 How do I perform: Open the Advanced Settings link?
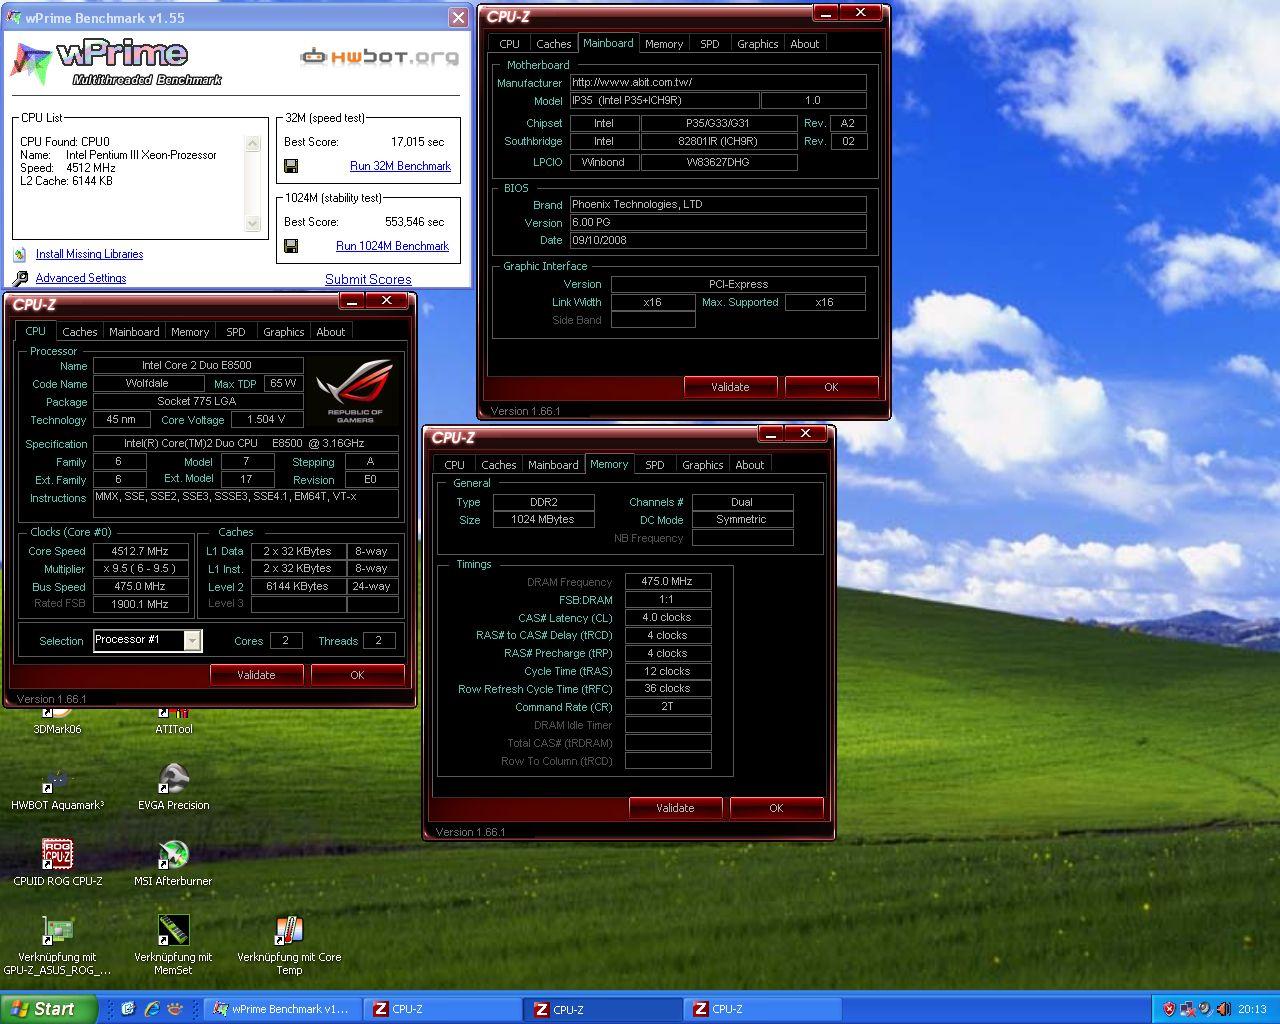(x=81, y=278)
